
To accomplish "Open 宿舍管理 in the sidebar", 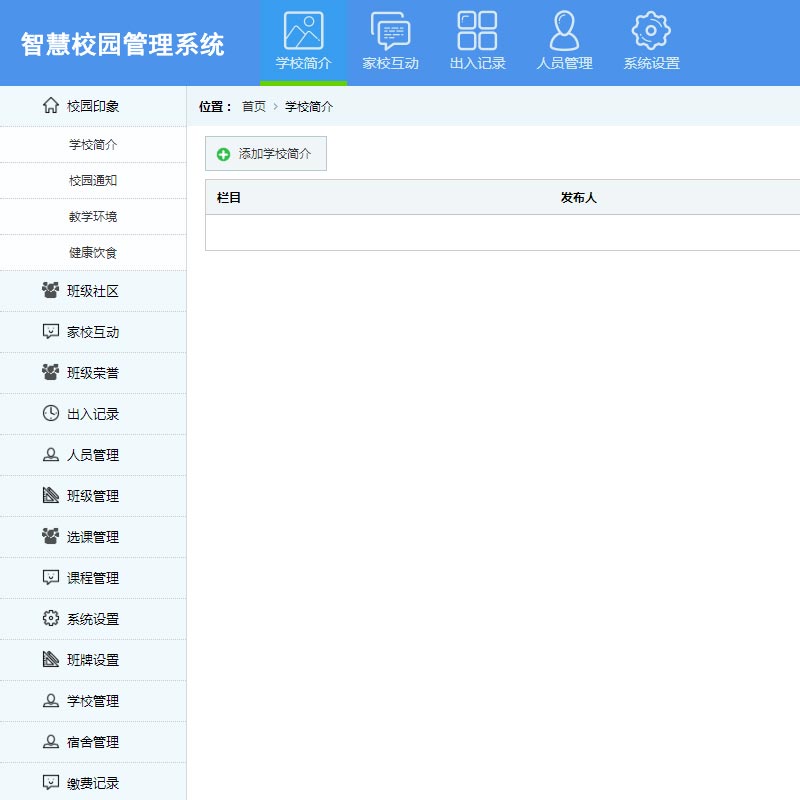I will [x=93, y=742].
